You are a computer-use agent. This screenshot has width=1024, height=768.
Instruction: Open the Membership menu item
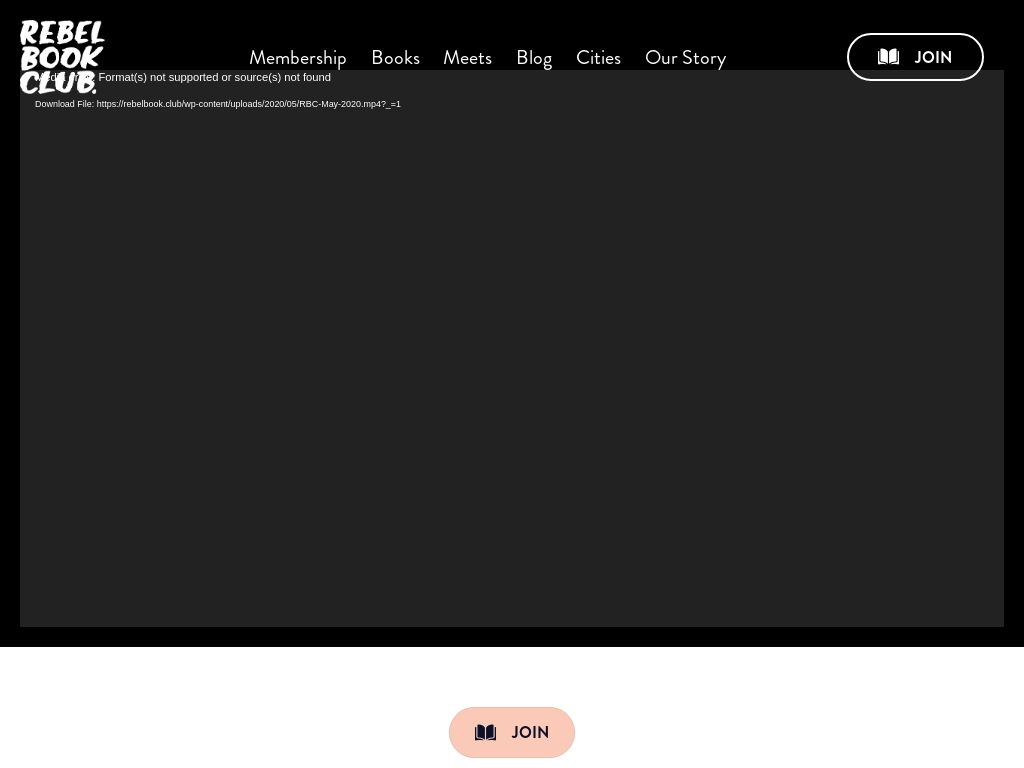tap(298, 57)
